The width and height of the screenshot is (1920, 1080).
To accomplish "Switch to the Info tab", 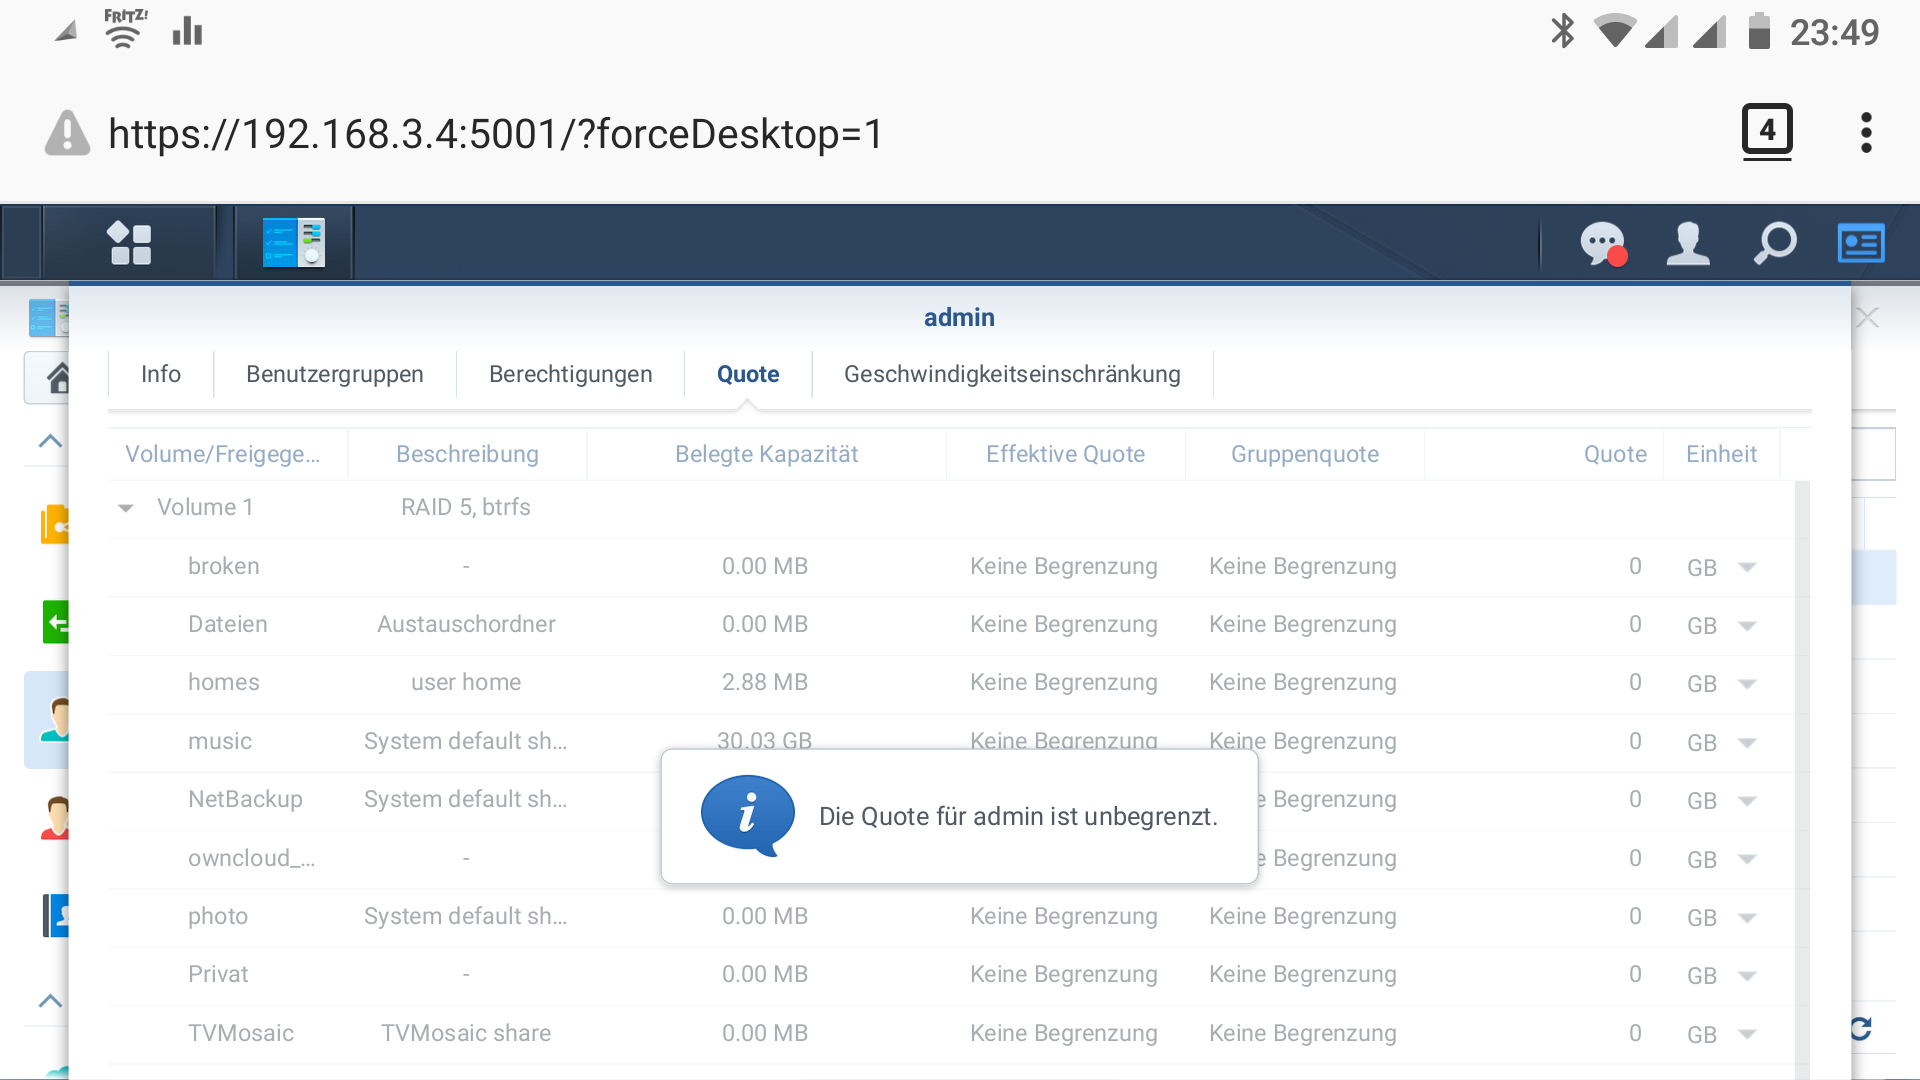I will tap(161, 374).
